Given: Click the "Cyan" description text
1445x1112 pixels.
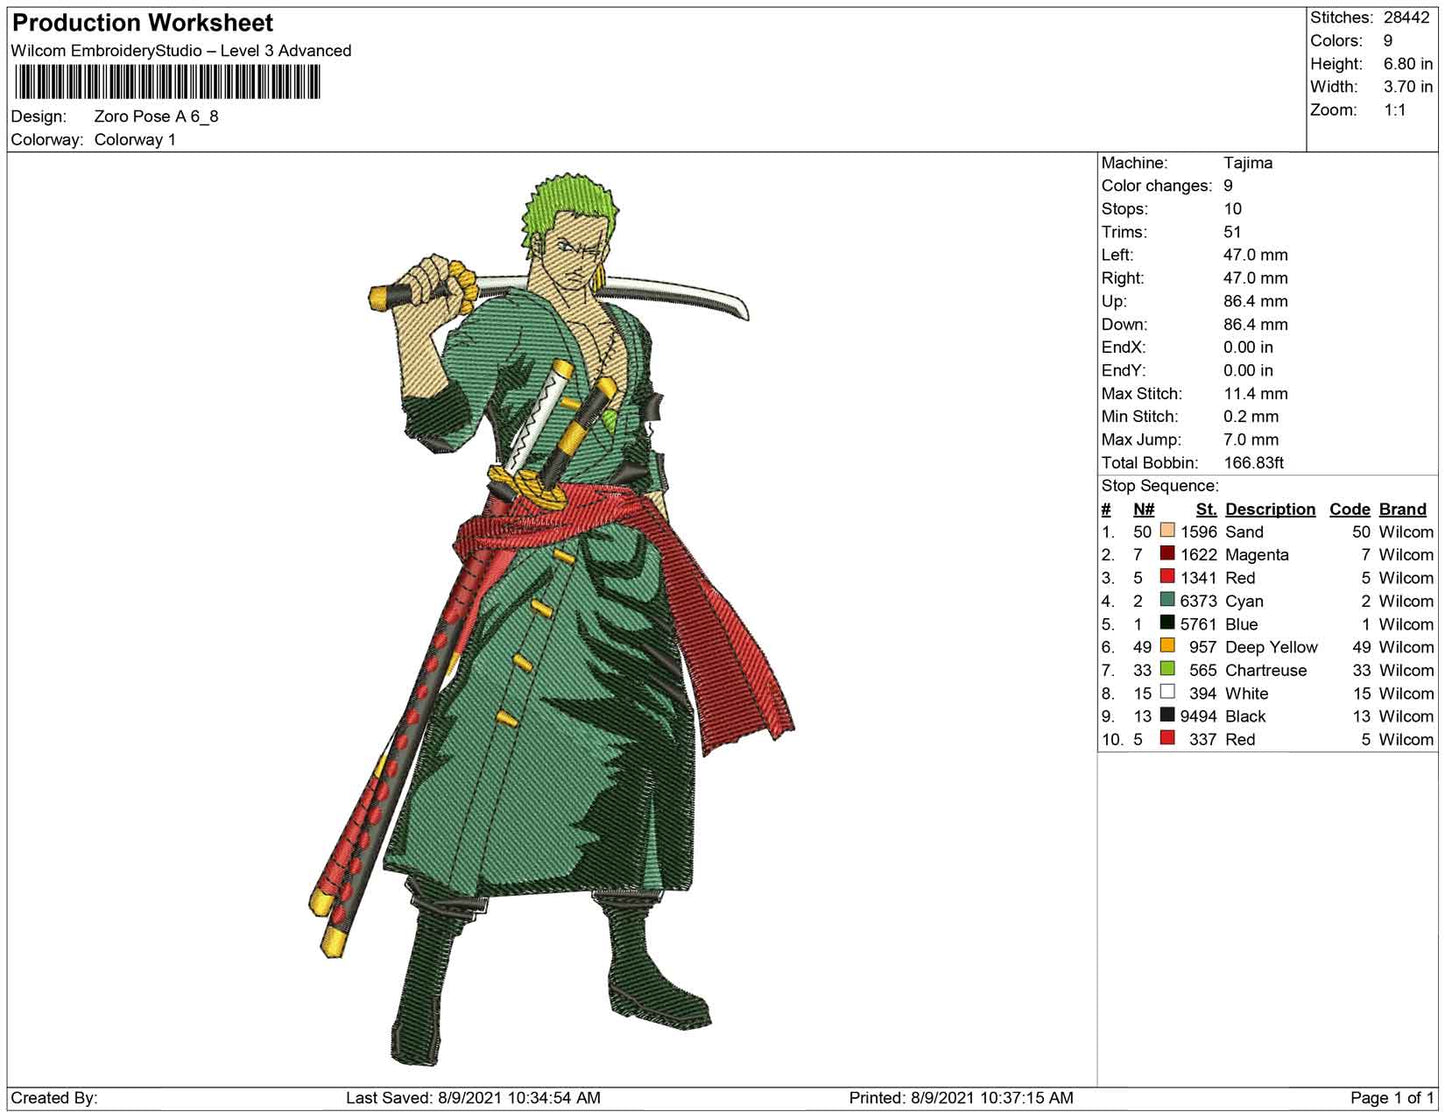Looking at the screenshot, I should point(1244,601).
